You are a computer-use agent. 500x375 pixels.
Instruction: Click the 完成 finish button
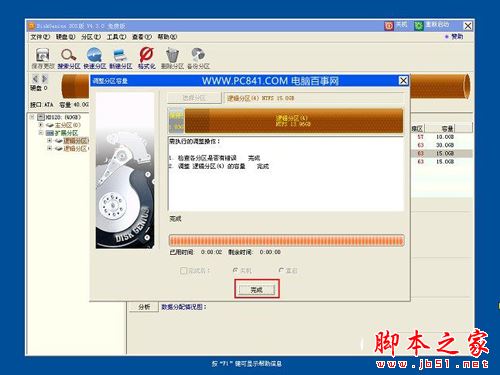[x=257, y=290]
